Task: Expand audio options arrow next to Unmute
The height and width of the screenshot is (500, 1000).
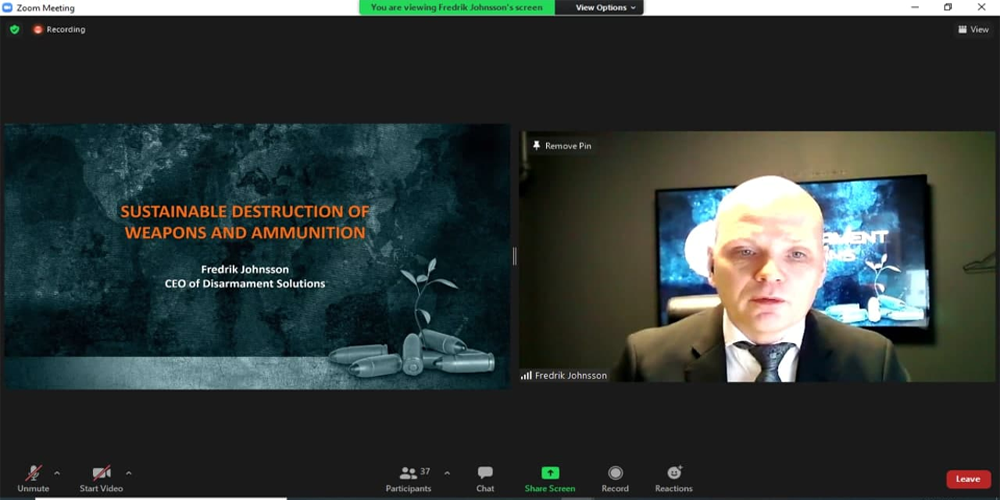Action: 57,473
